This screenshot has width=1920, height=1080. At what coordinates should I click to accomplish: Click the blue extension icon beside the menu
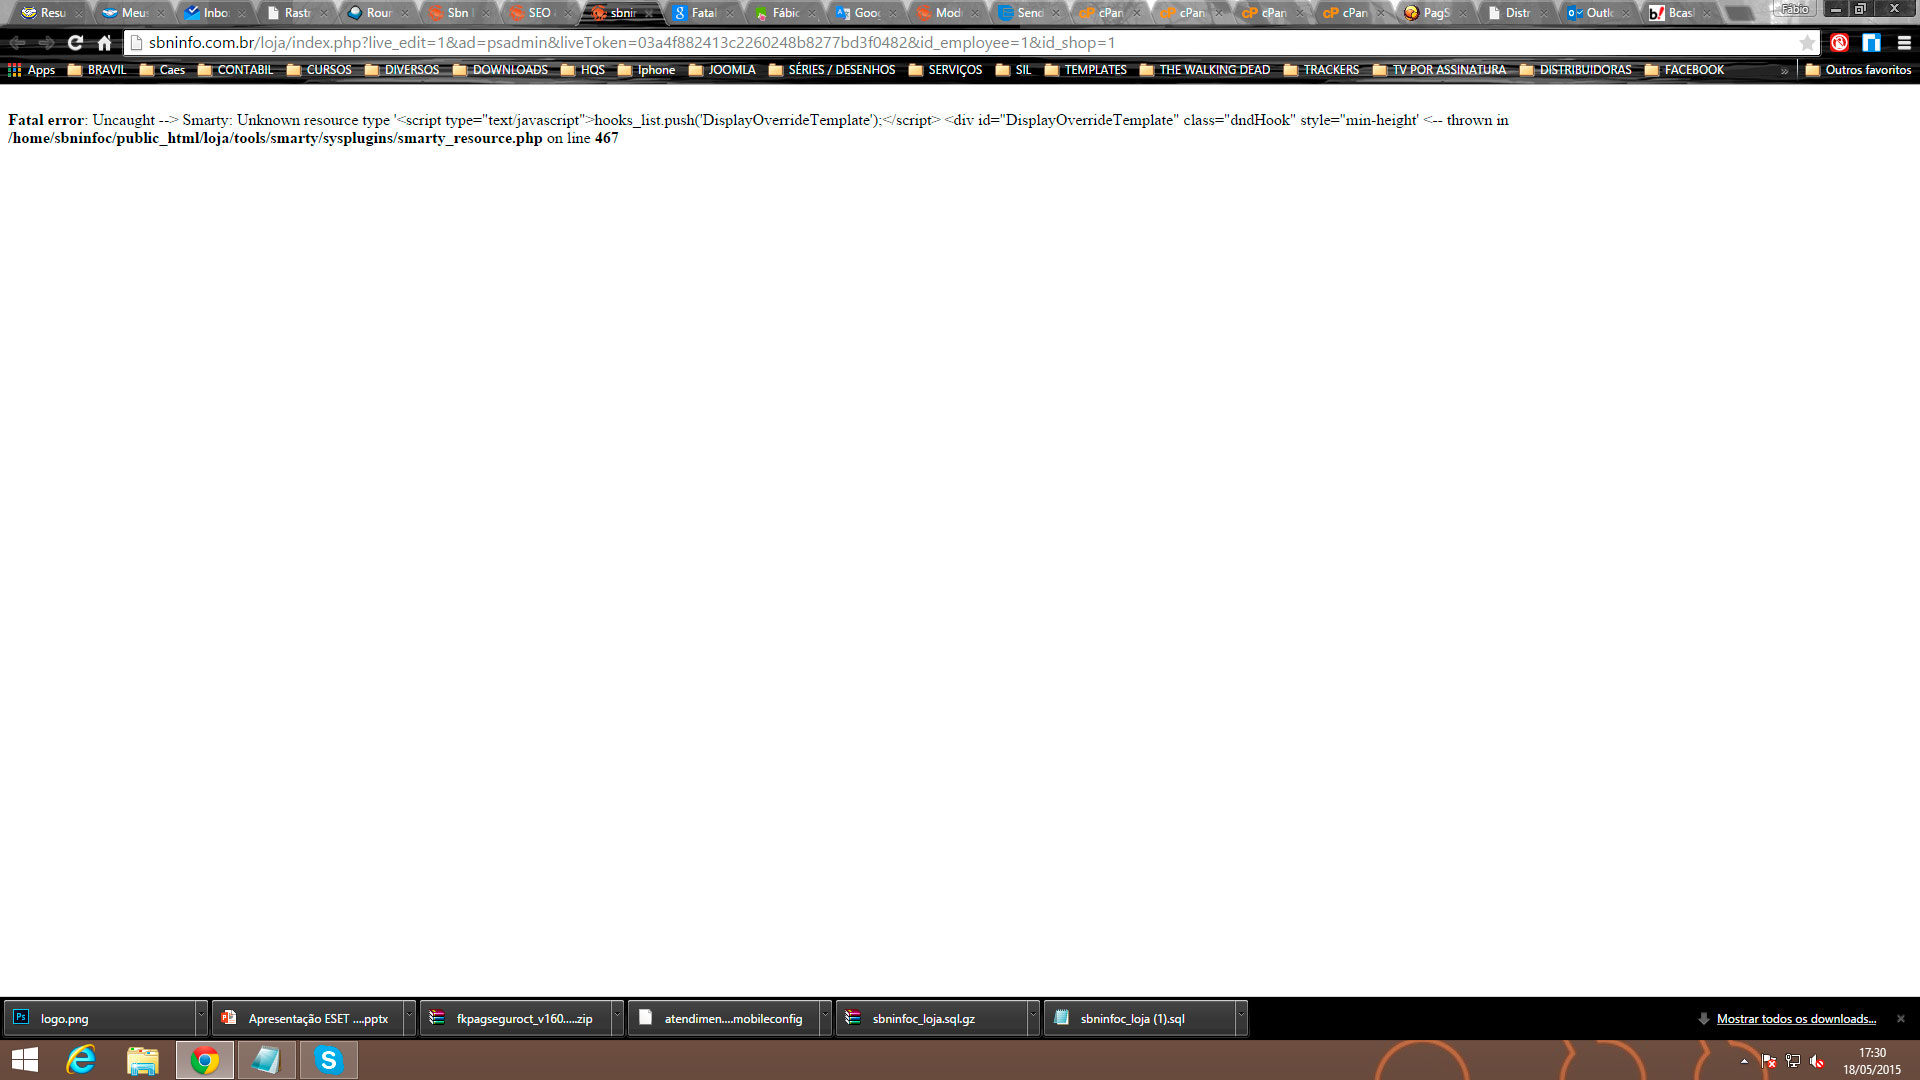click(1871, 43)
